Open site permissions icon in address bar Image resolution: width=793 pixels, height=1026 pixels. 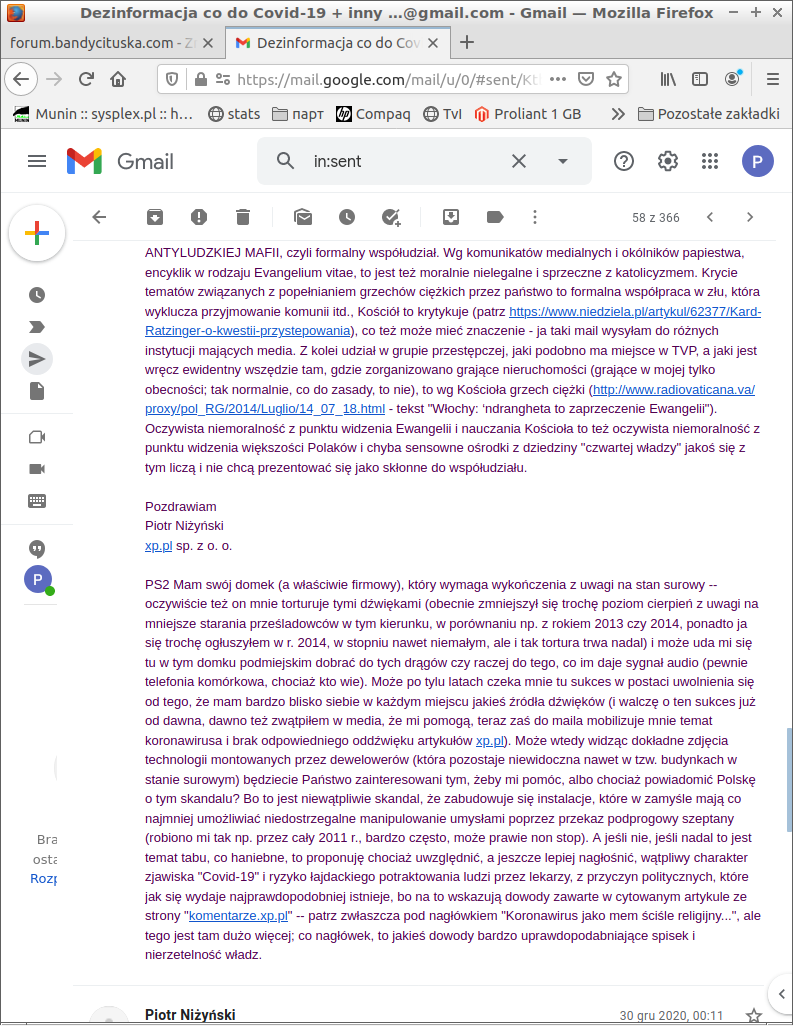point(222,79)
